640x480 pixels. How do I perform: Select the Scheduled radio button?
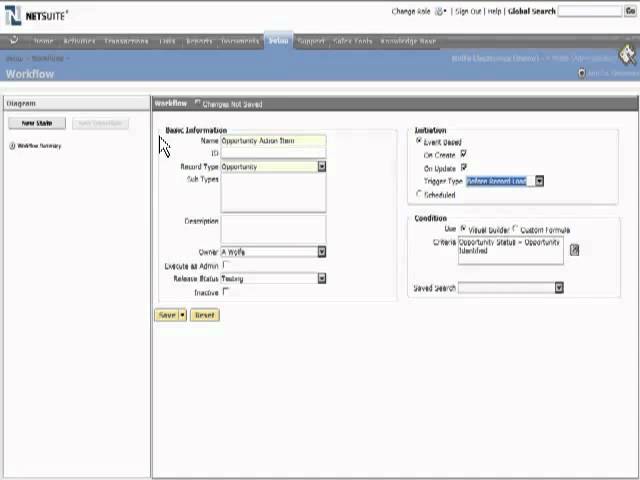pos(418,193)
